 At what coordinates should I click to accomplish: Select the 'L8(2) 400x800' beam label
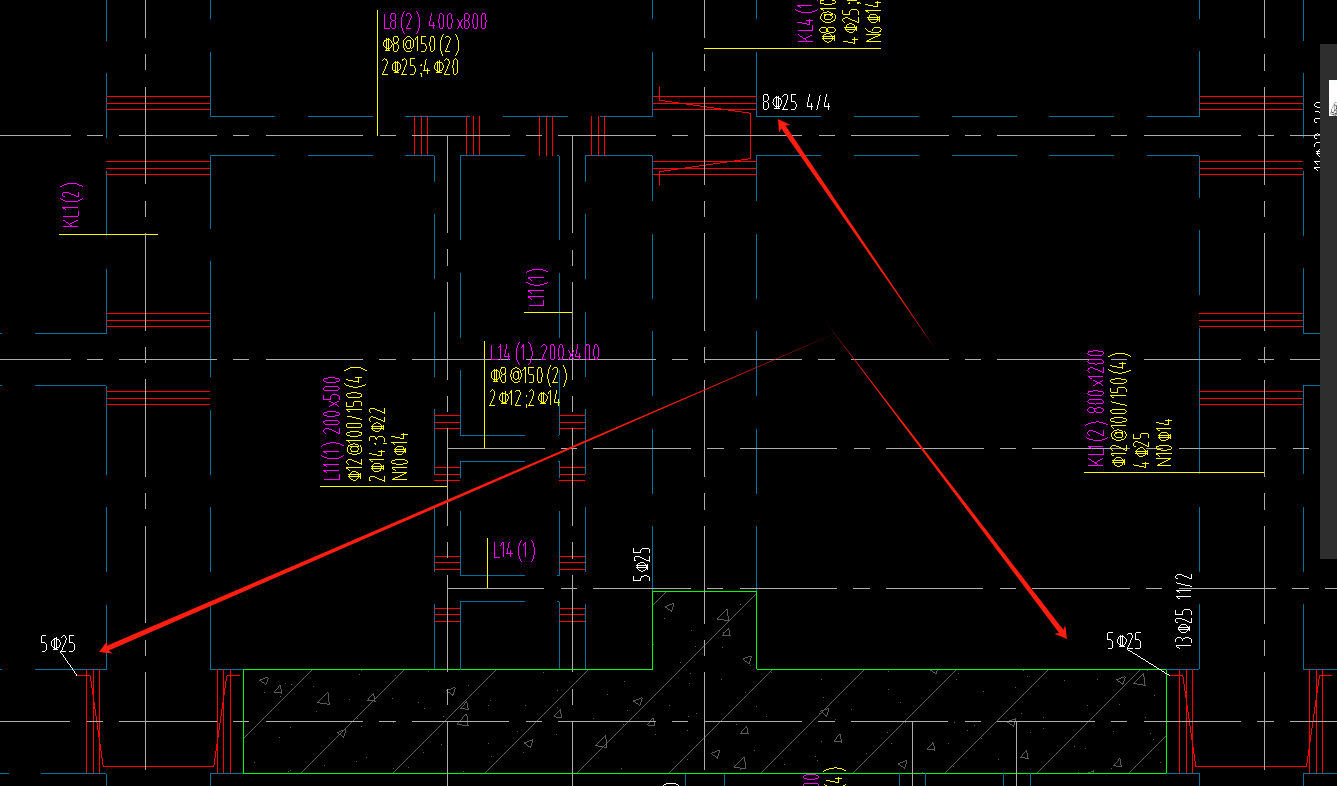(435, 22)
